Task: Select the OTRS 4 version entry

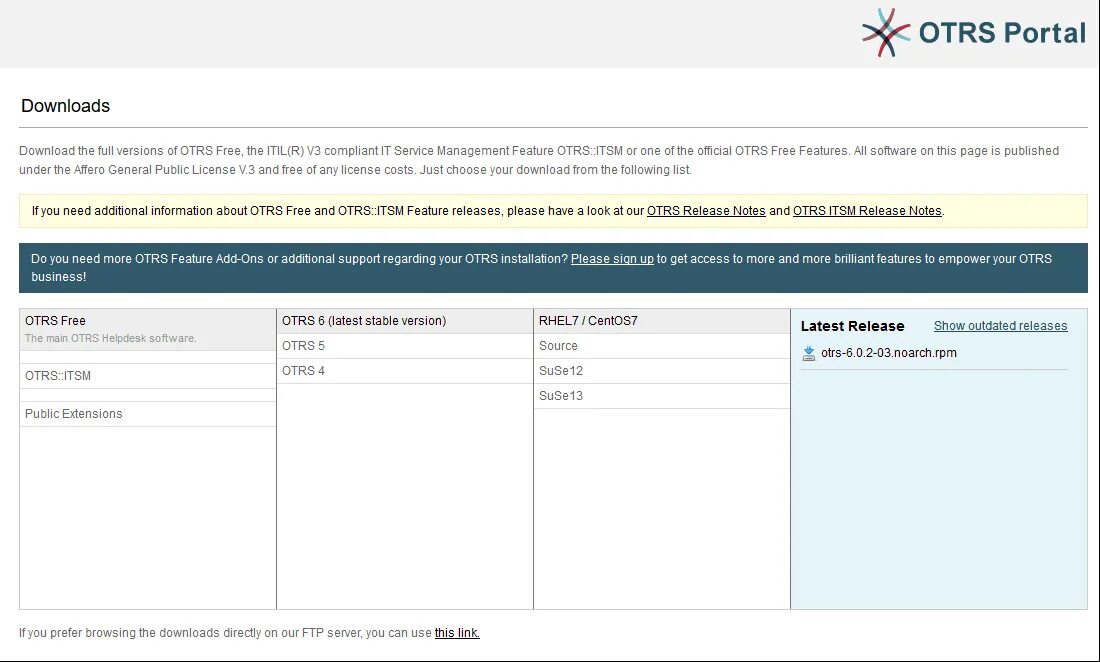Action: pos(303,370)
